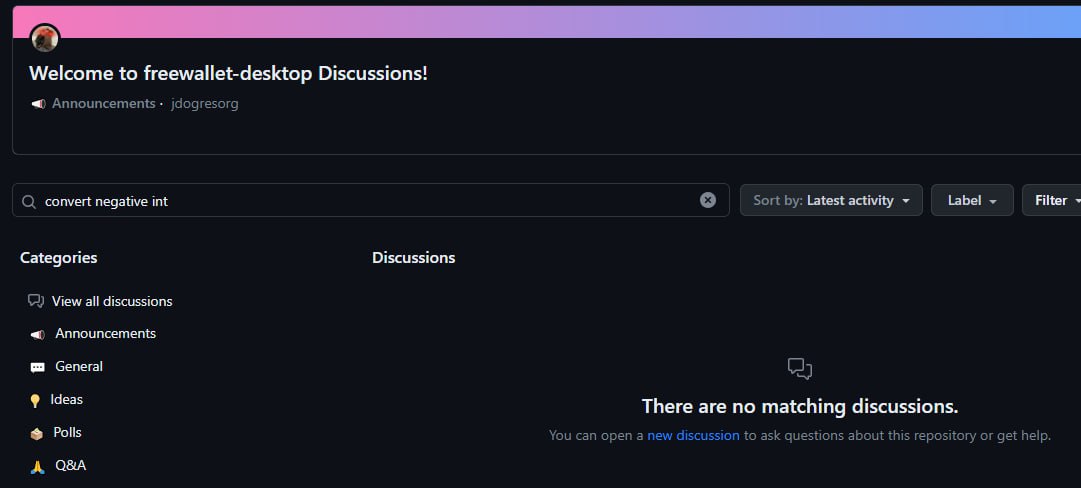Click the Categories heading
The image size is (1081, 488).
tap(59, 258)
